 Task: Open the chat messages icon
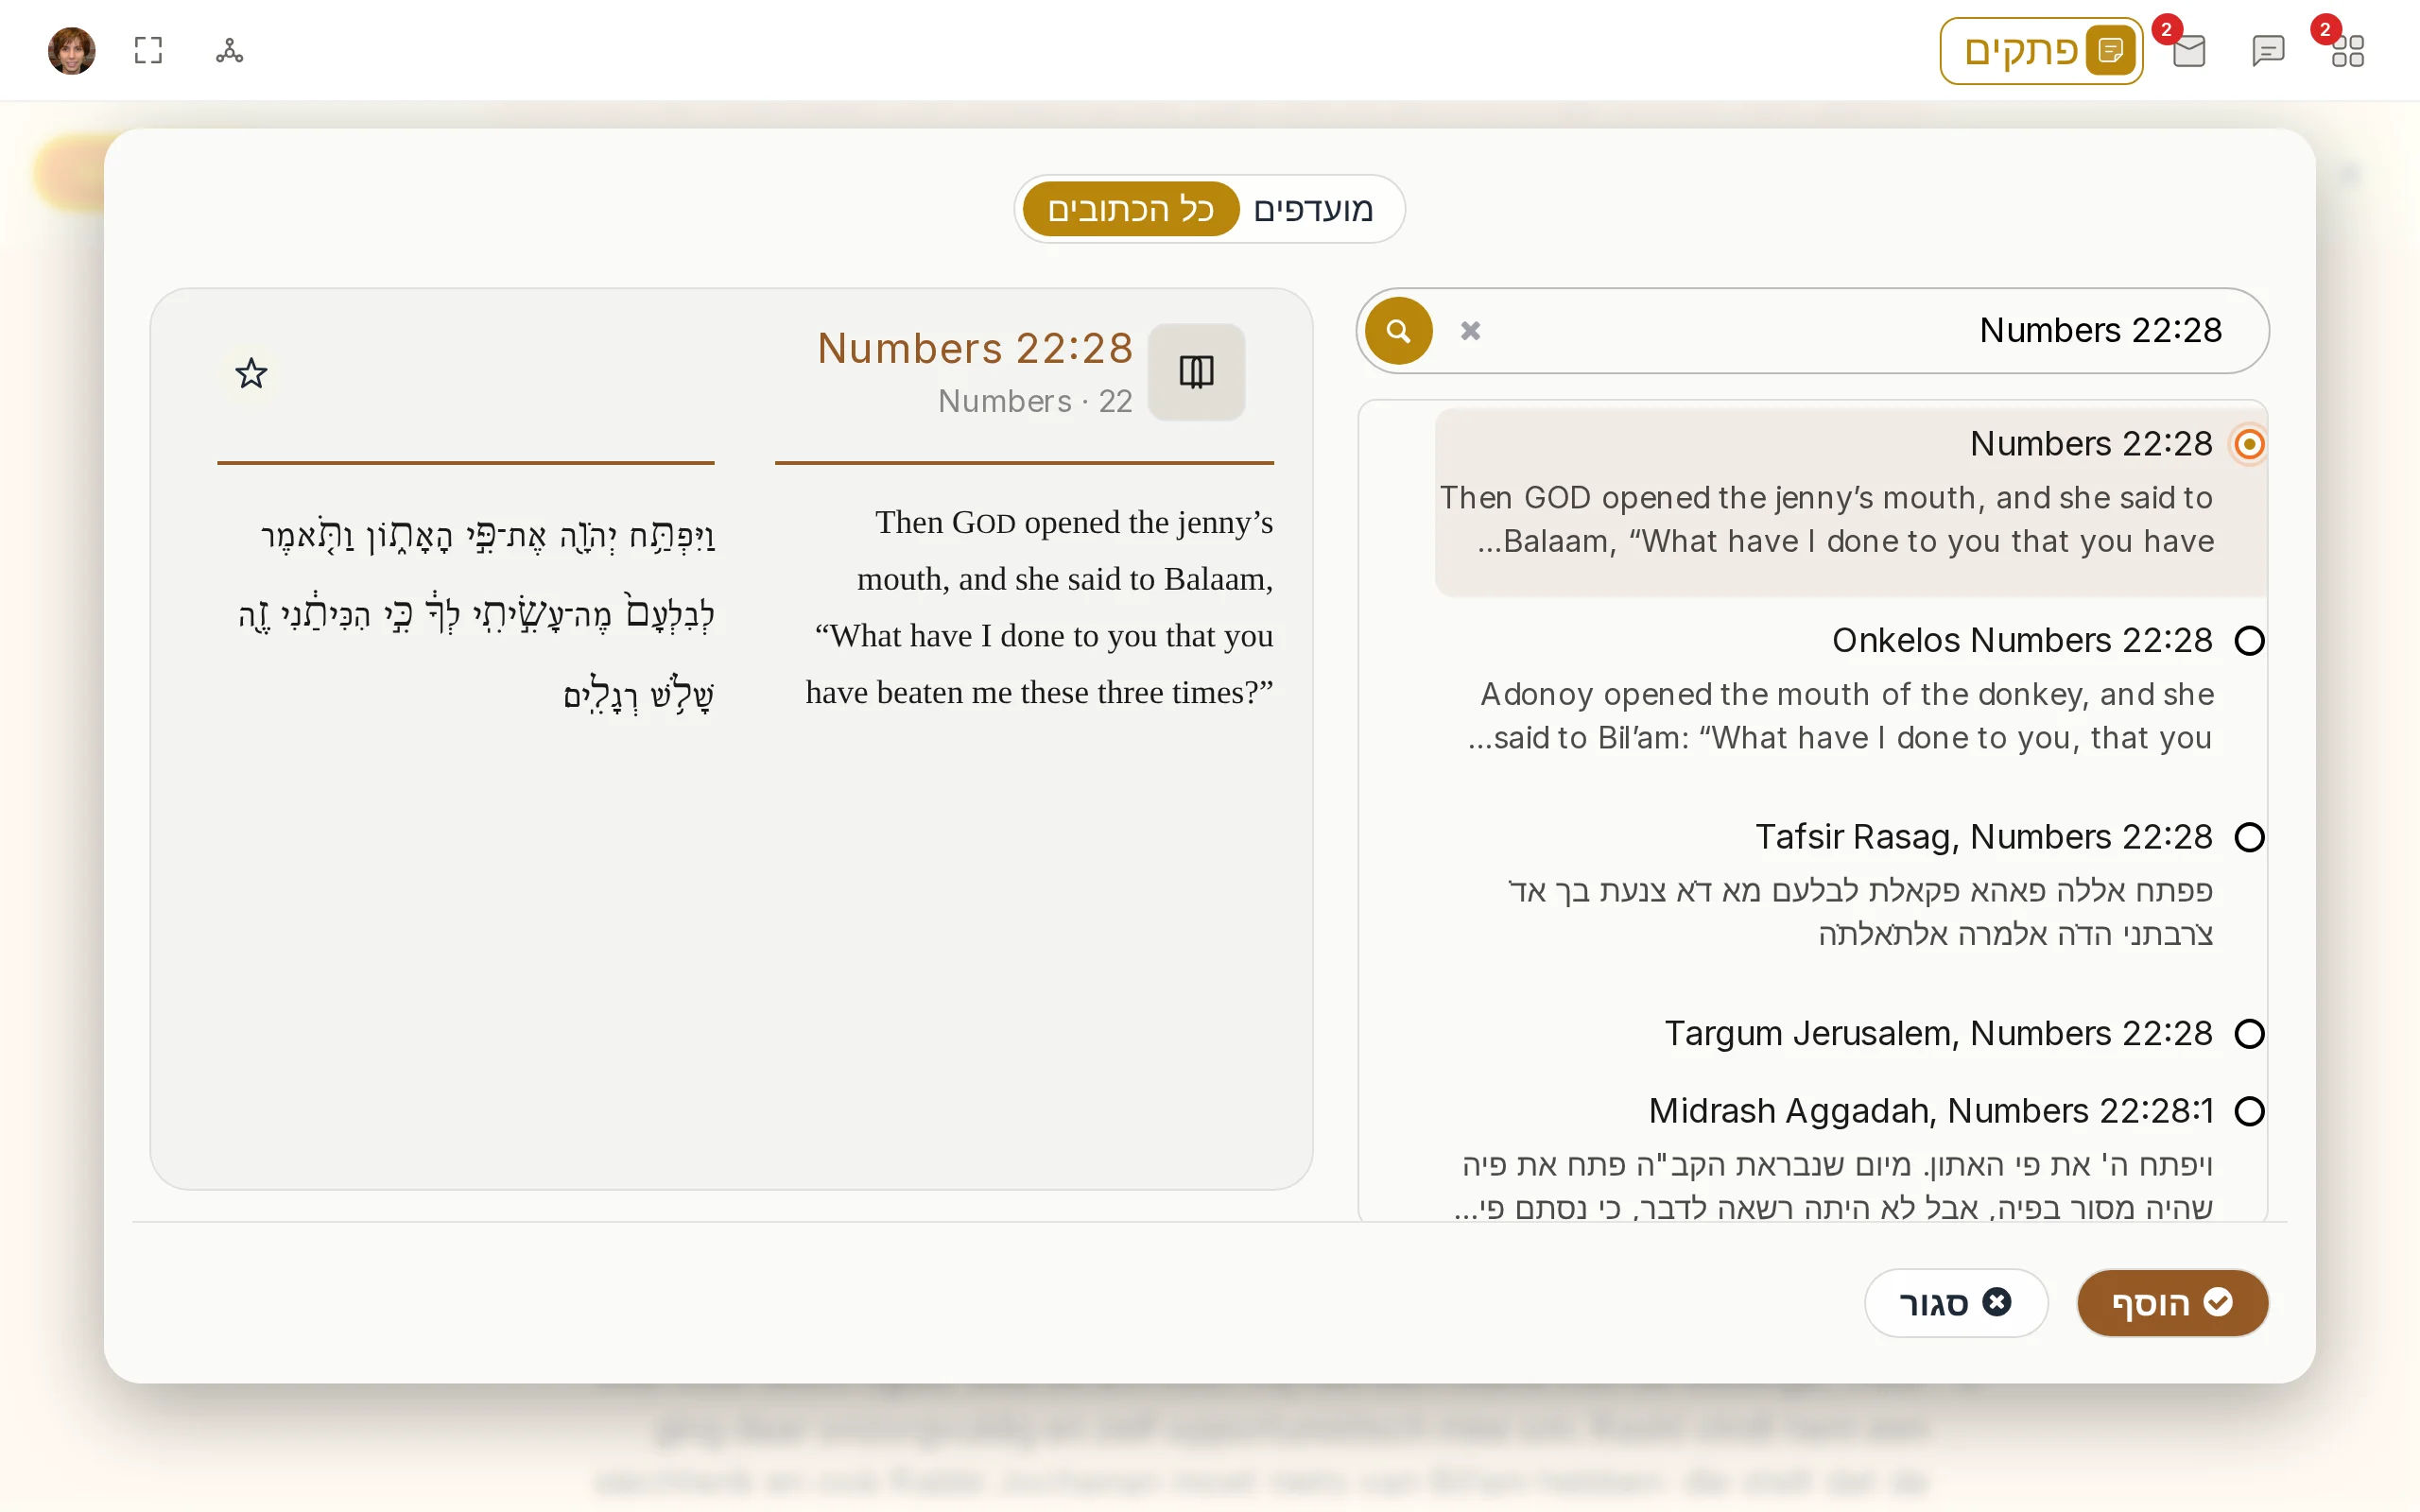coord(2268,51)
